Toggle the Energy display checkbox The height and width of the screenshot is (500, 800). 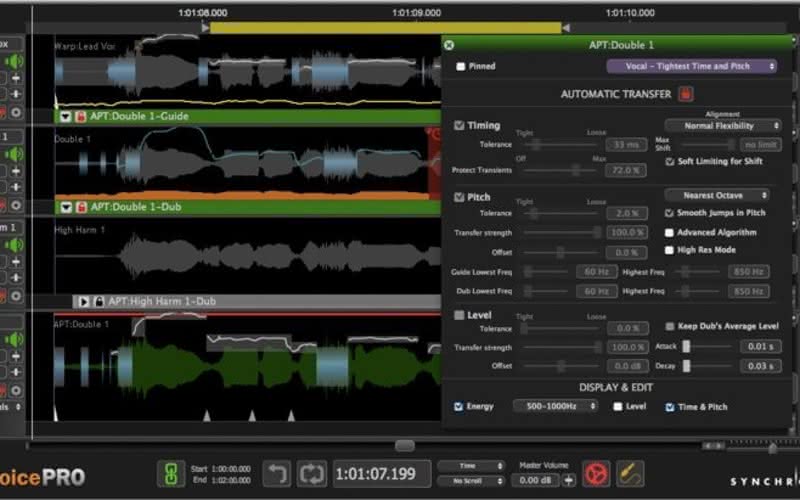[x=458, y=407]
